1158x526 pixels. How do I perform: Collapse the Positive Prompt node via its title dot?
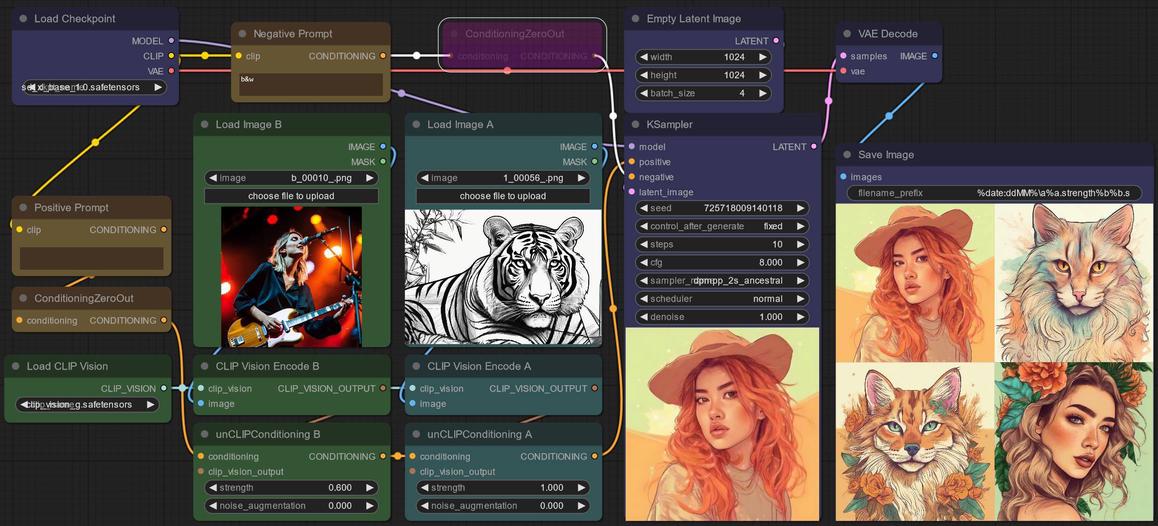tap(23, 208)
